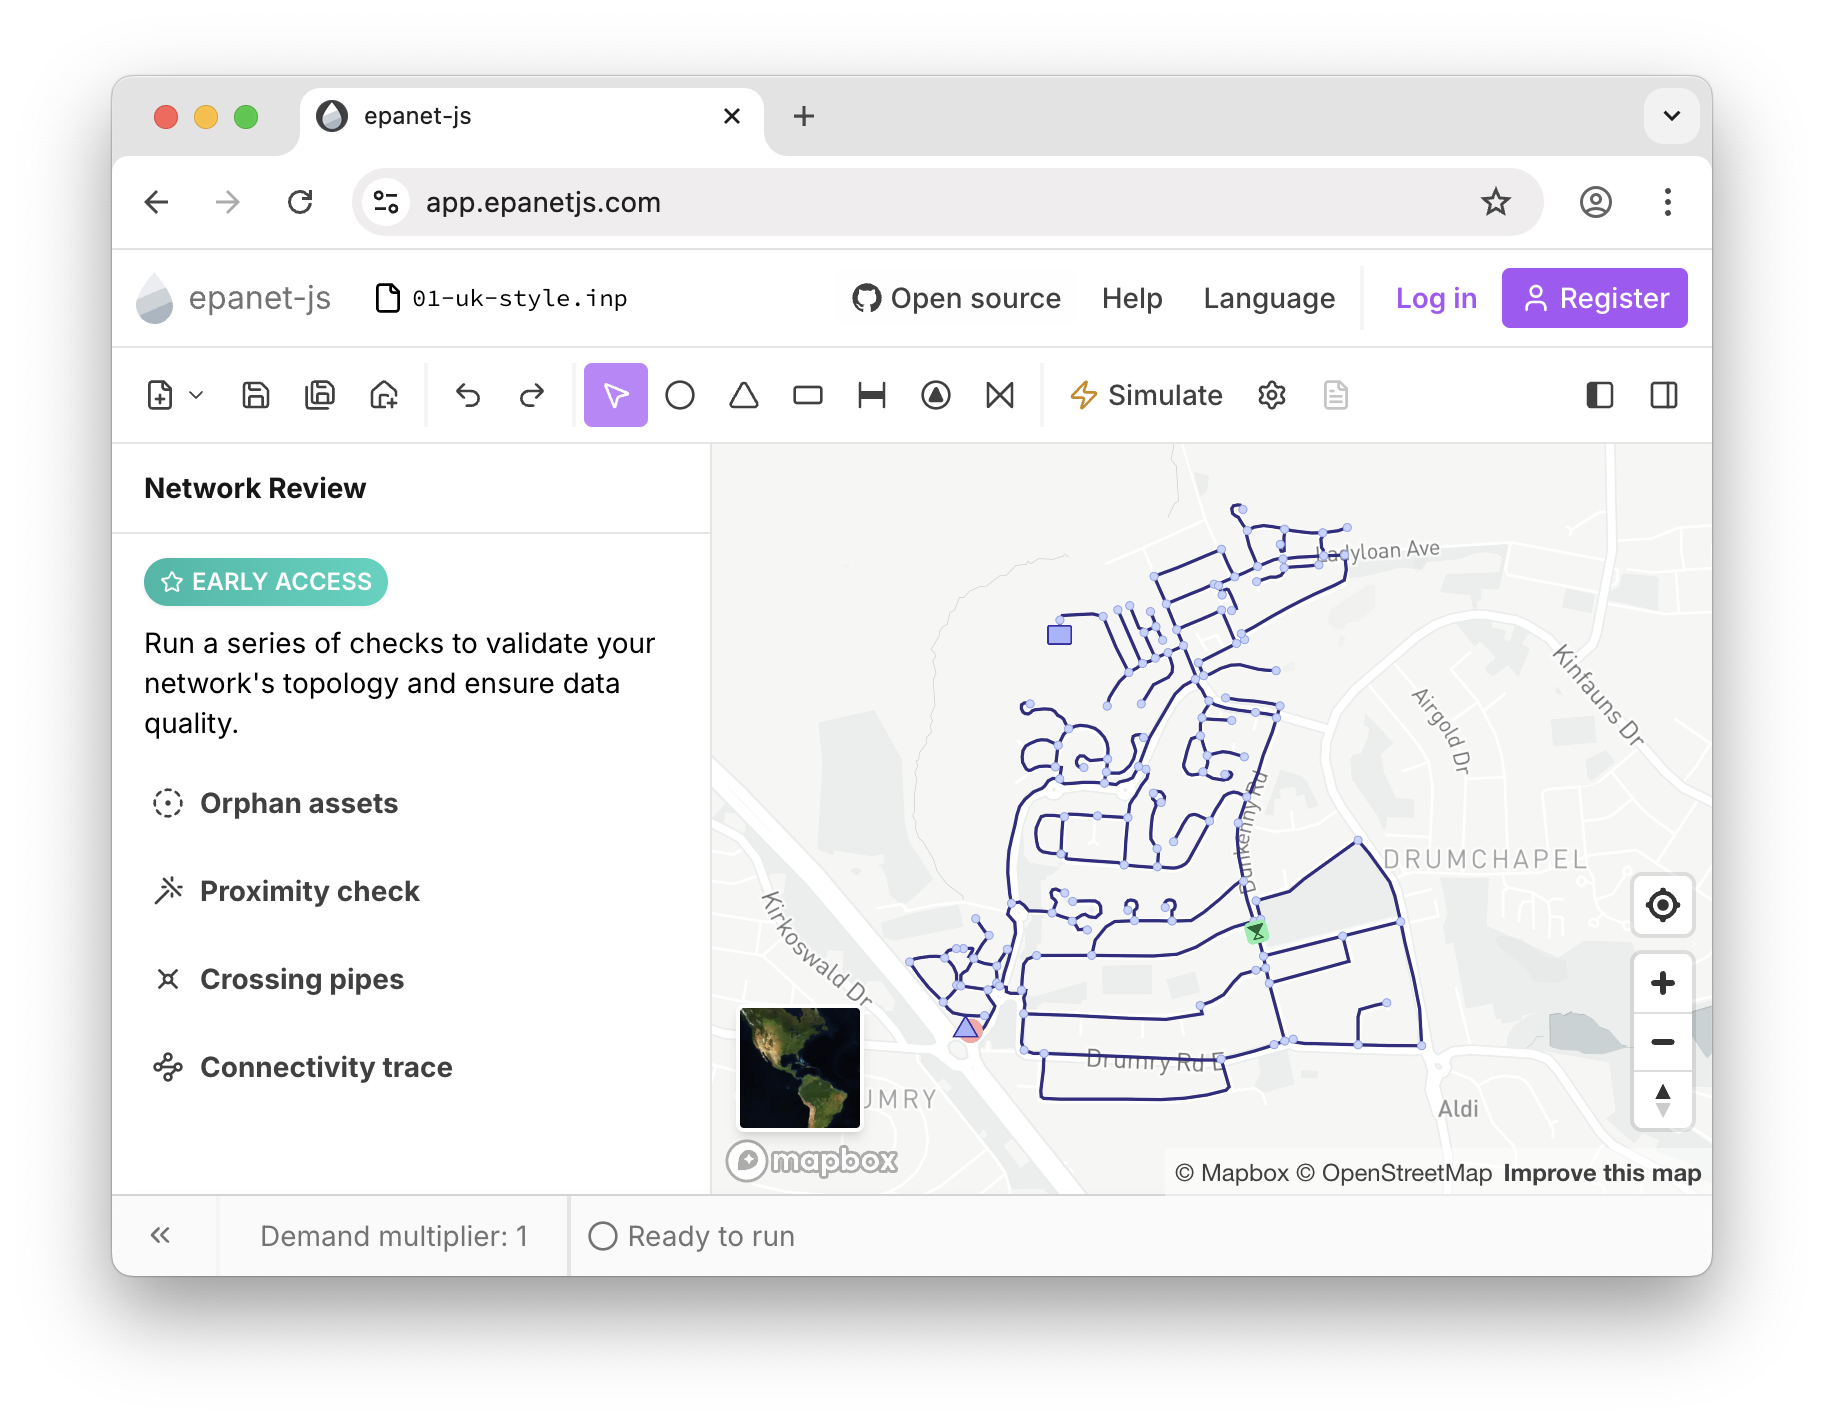1824x1424 pixels.
Task: Collapse the bottom status bar
Action: [x=161, y=1235]
